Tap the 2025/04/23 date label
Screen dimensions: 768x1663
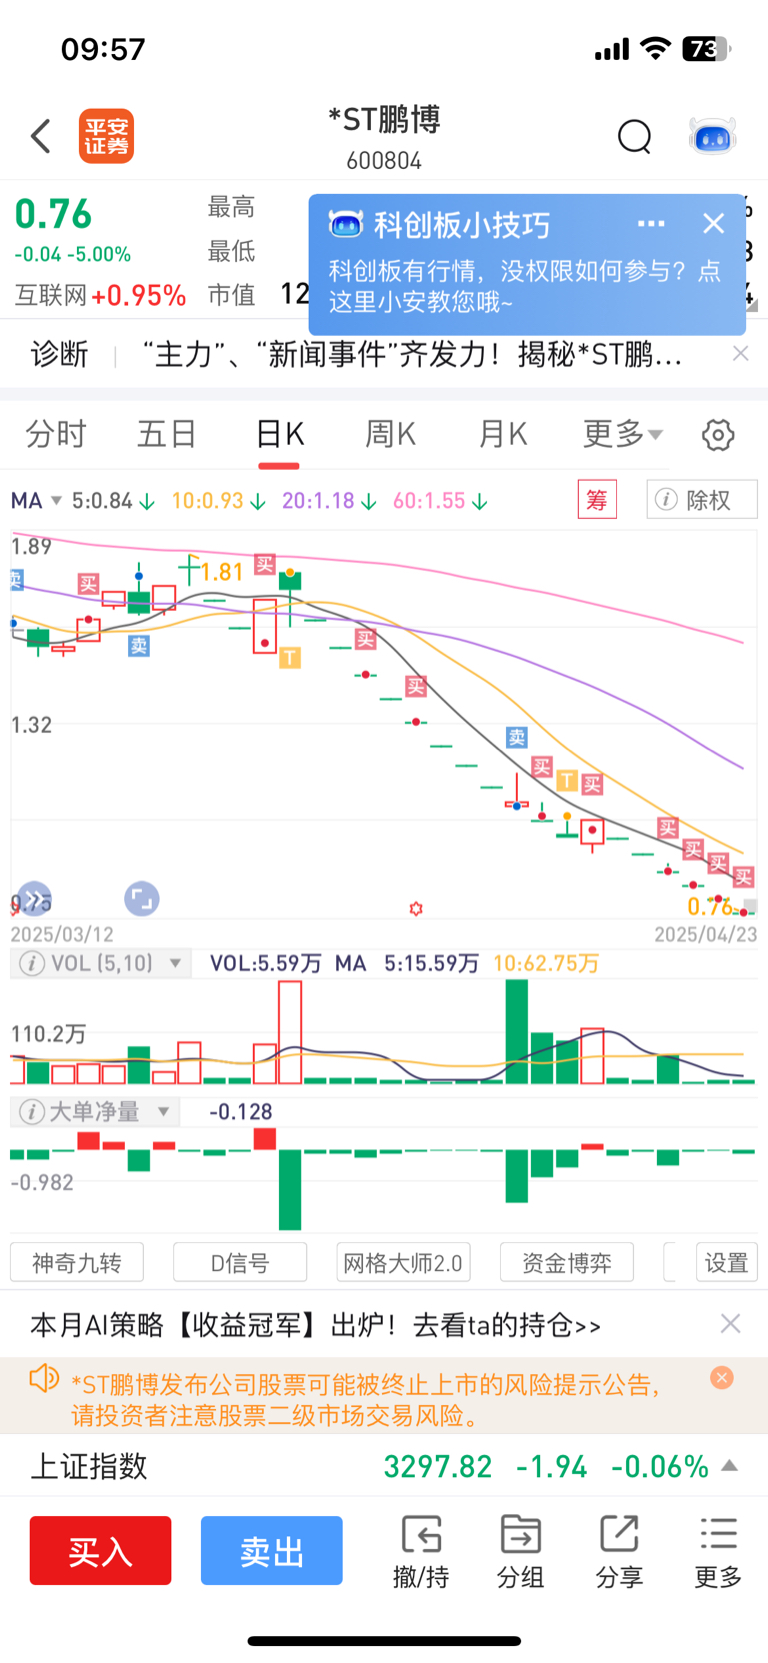click(x=705, y=934)
